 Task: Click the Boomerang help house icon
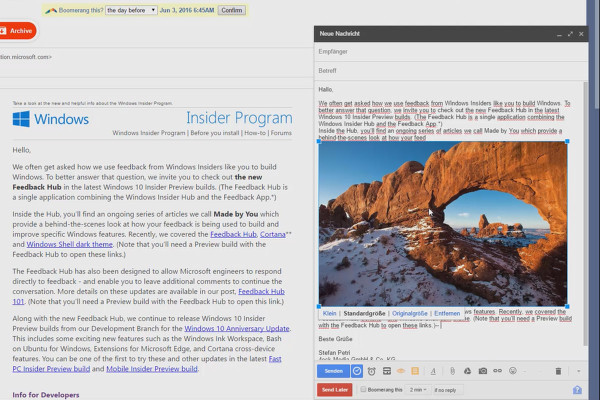577,390
